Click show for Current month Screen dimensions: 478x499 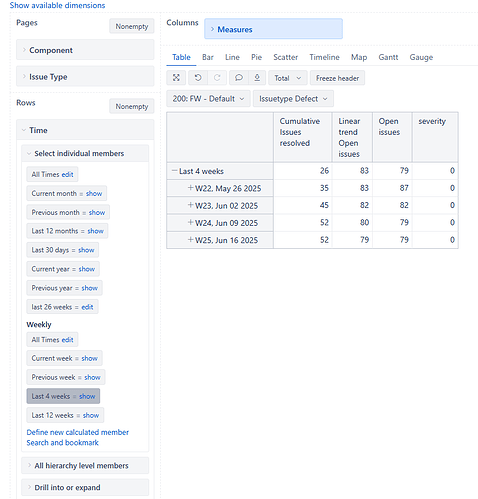94,193
